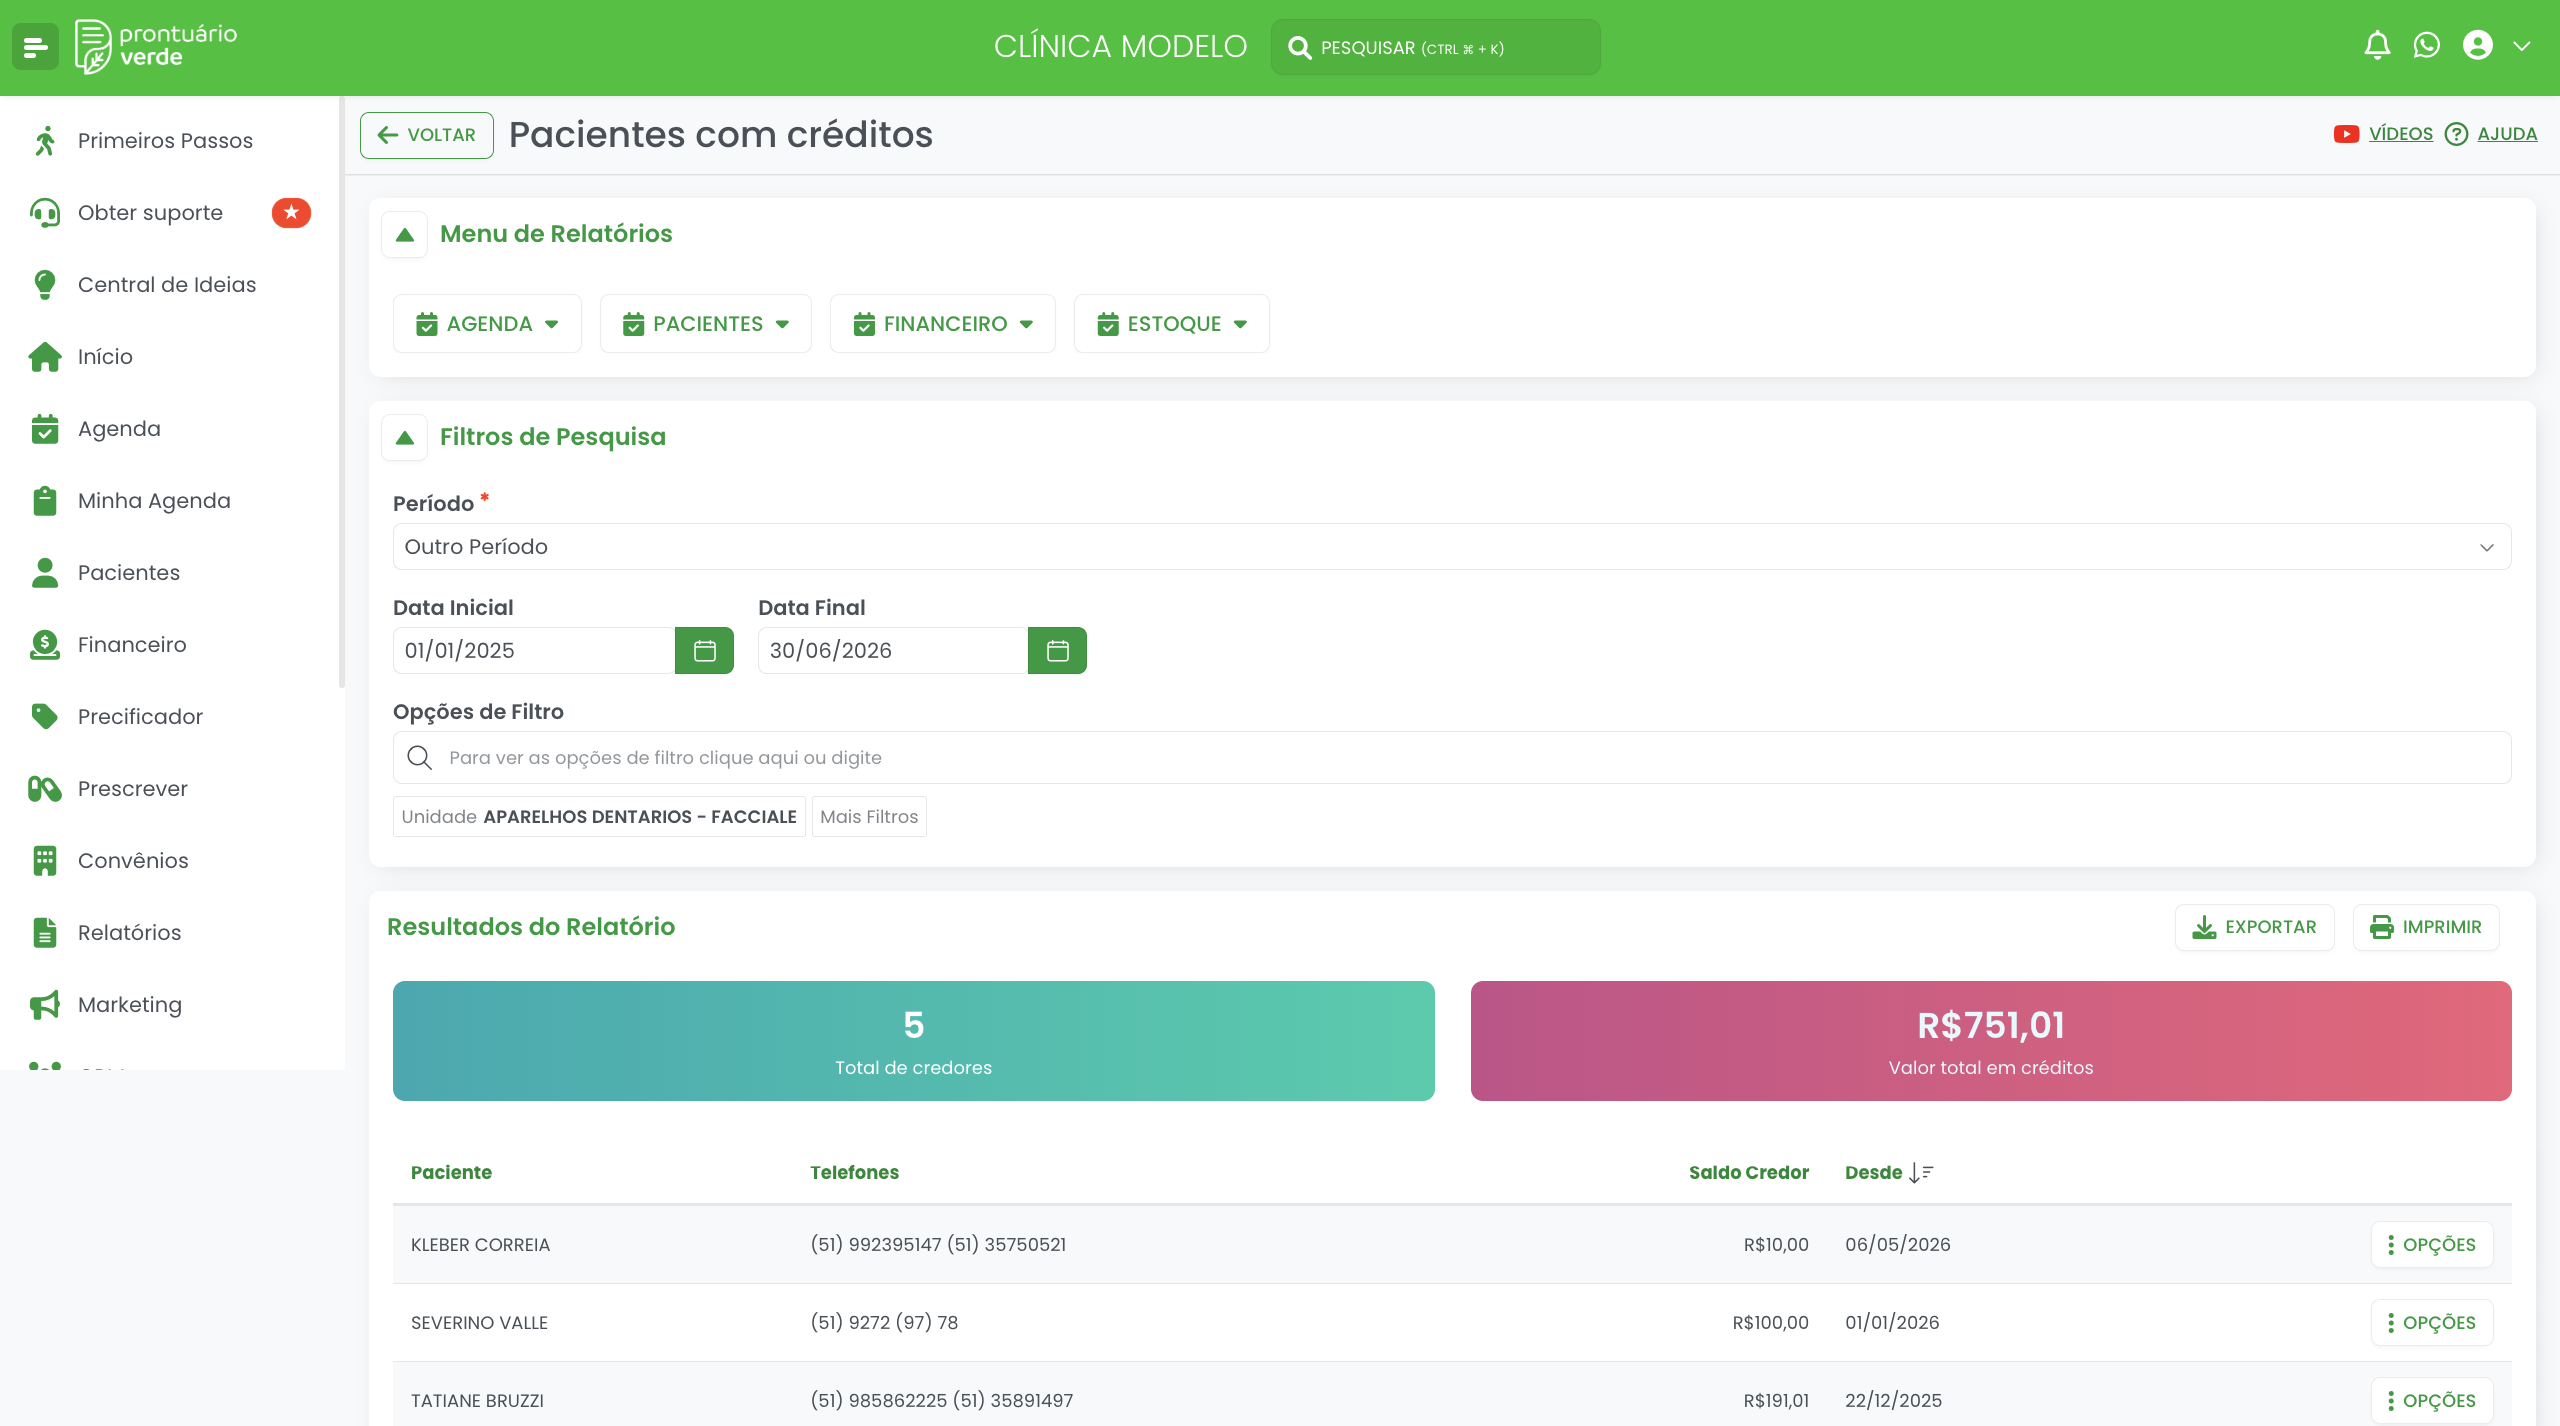Open Convênios in sidebar
Screen dimensions: 2560x1426
point(133,861)
